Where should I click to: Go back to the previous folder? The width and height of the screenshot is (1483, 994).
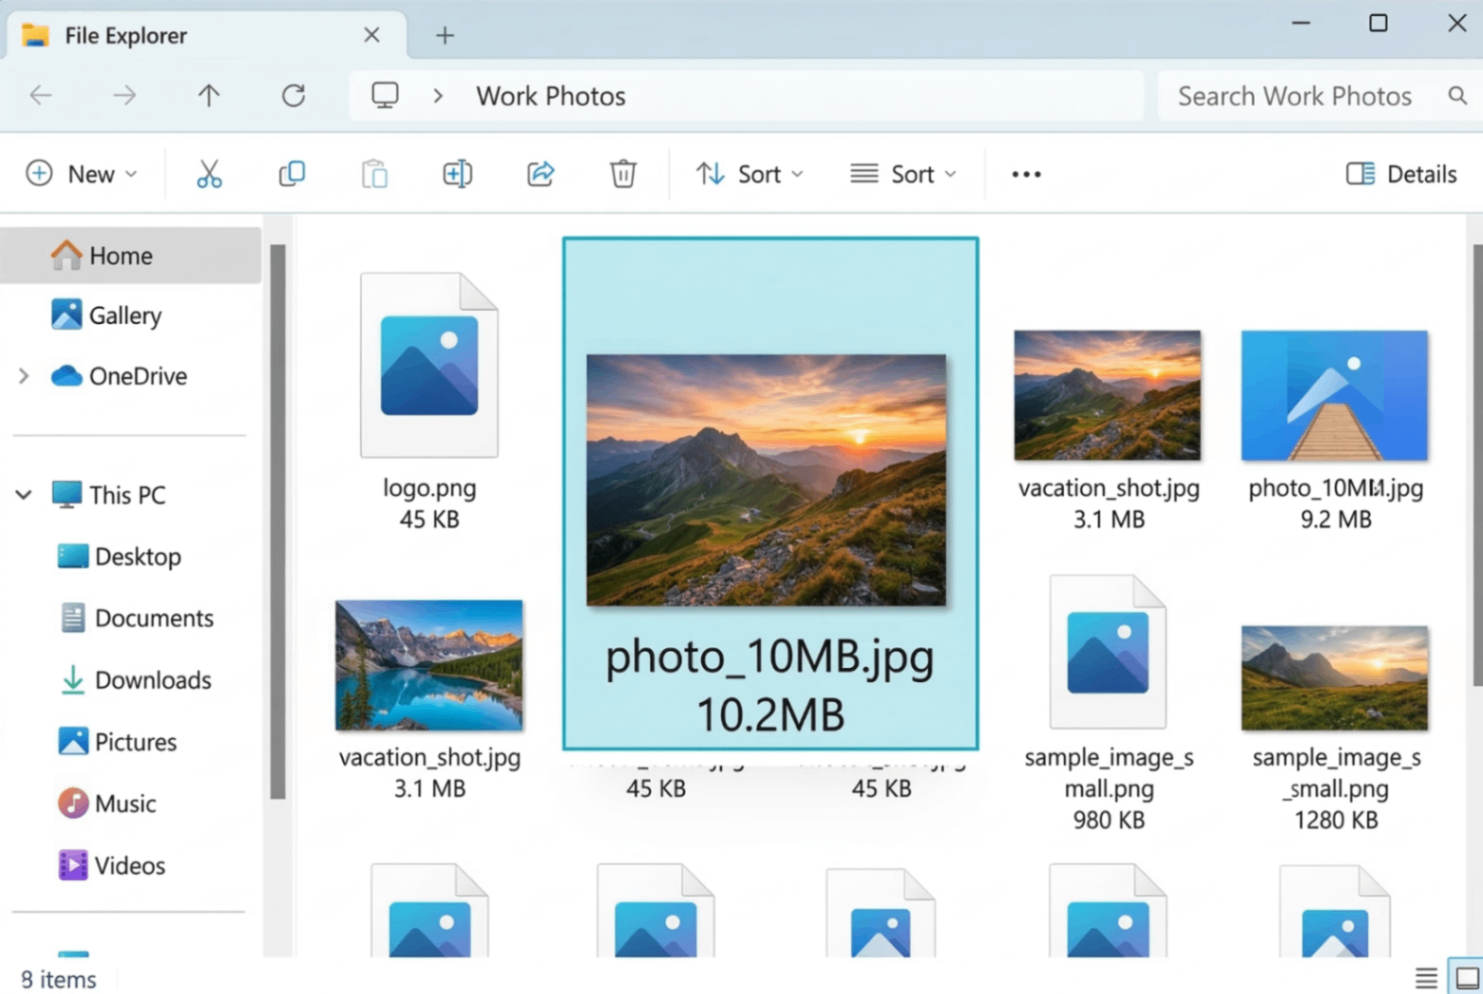(40, 95)
